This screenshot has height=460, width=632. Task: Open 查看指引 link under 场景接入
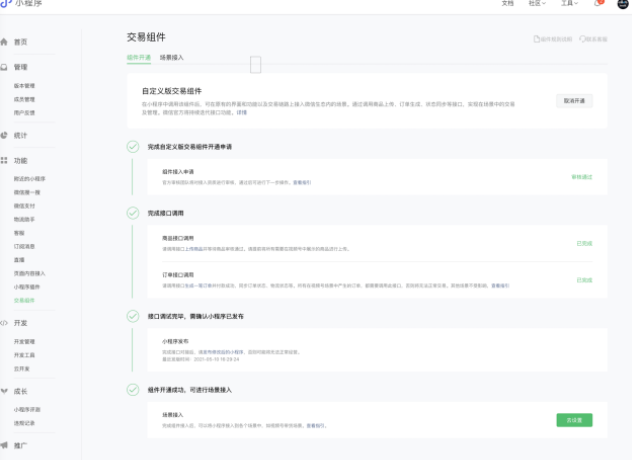[316, 426]
